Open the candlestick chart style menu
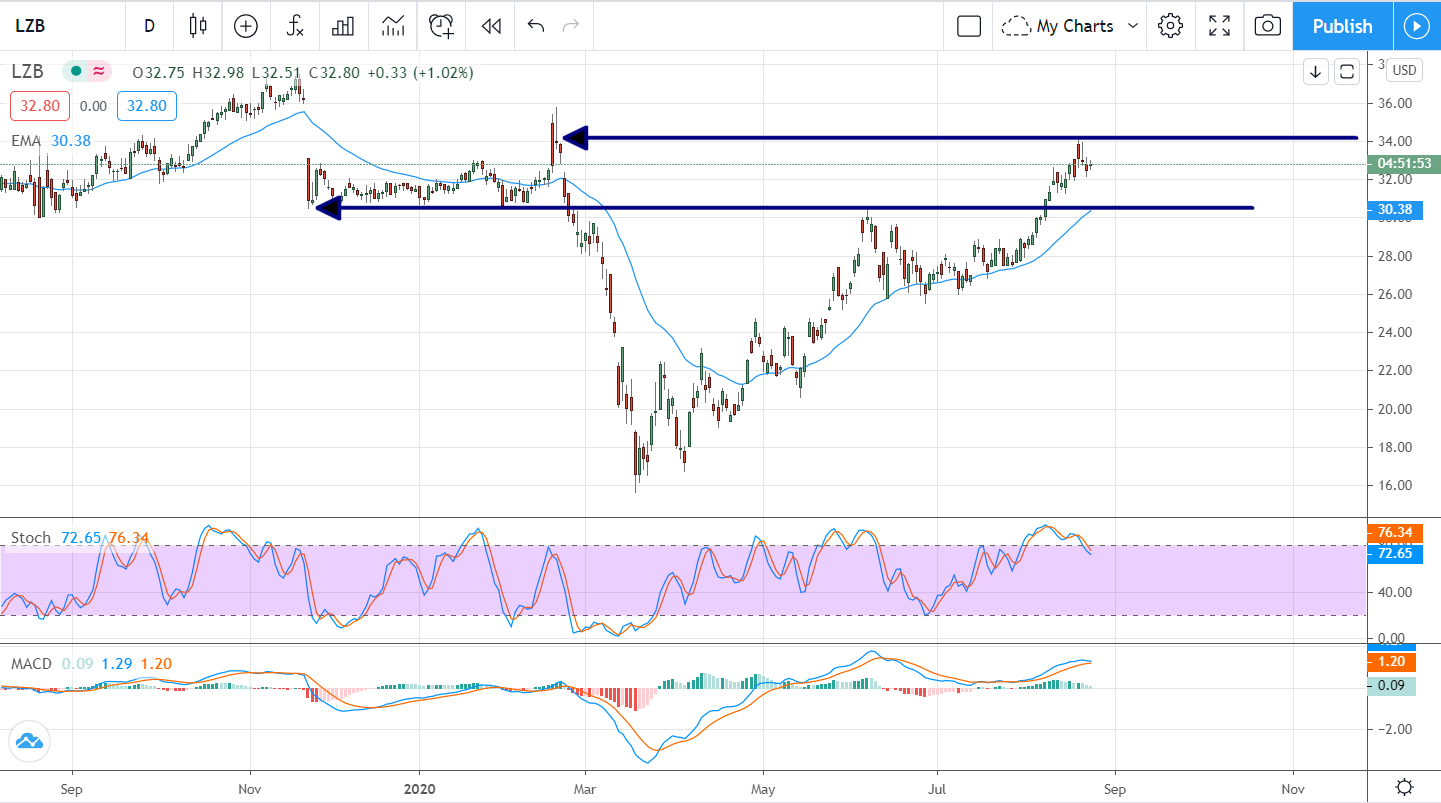The image size is (1441, 803). (198, 26)
